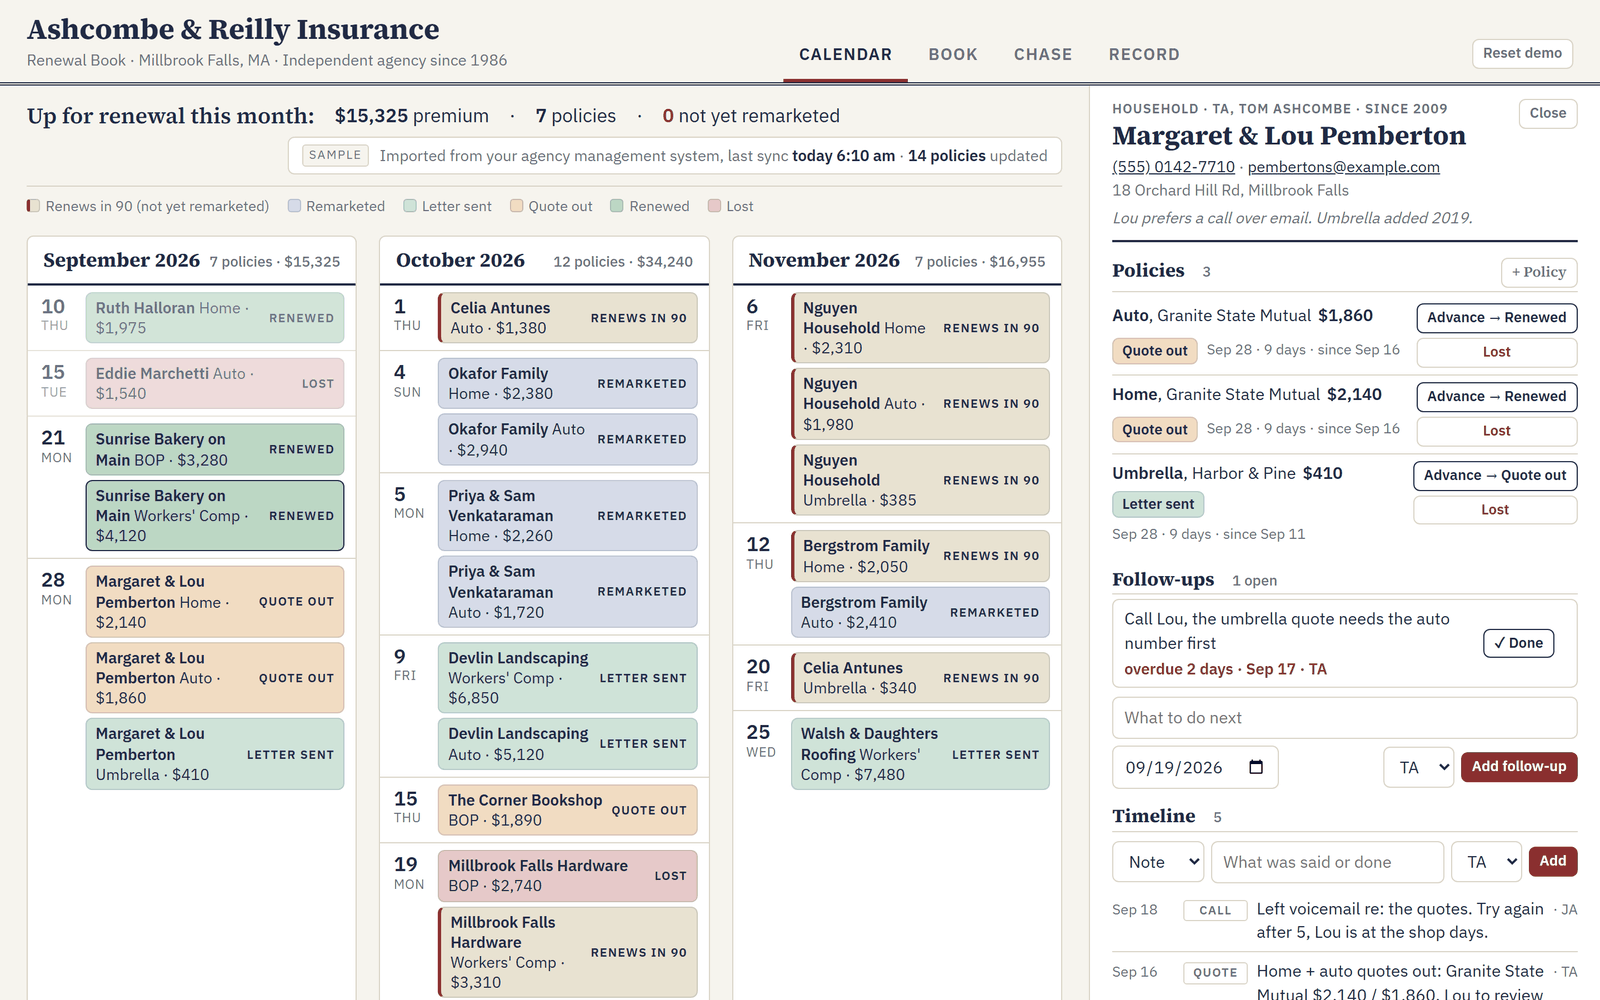Open the timeline entry type Note dropdown

click(x=1158, y=862)
